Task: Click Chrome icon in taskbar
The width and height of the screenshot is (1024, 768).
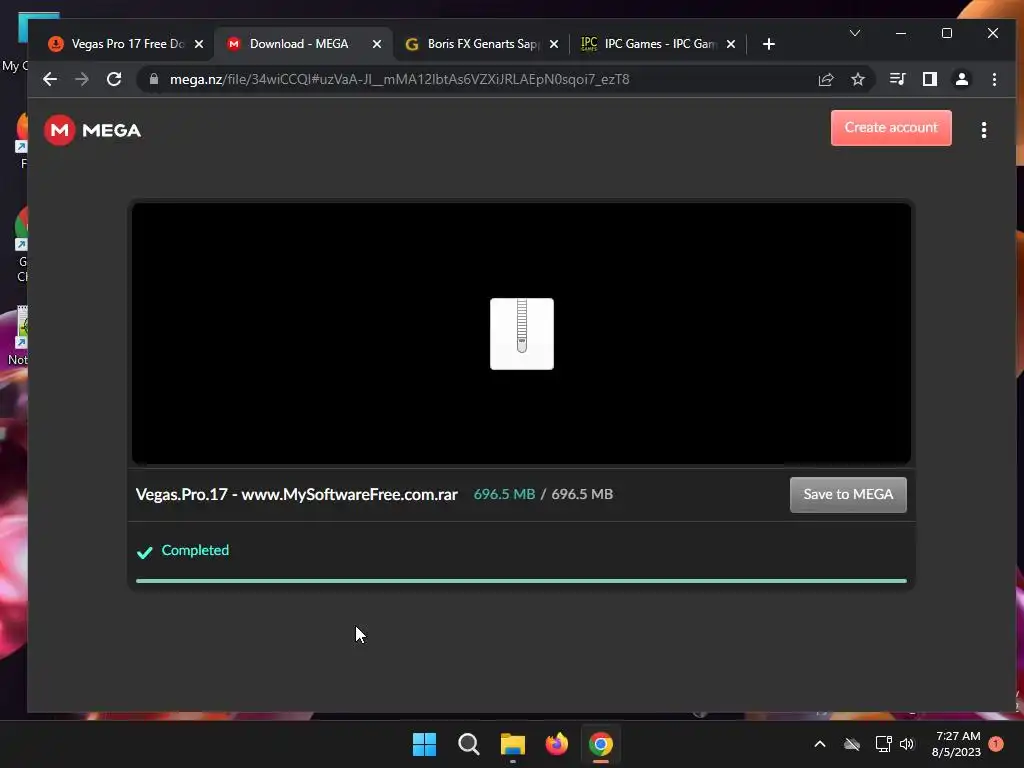Action: click(601, 744)
